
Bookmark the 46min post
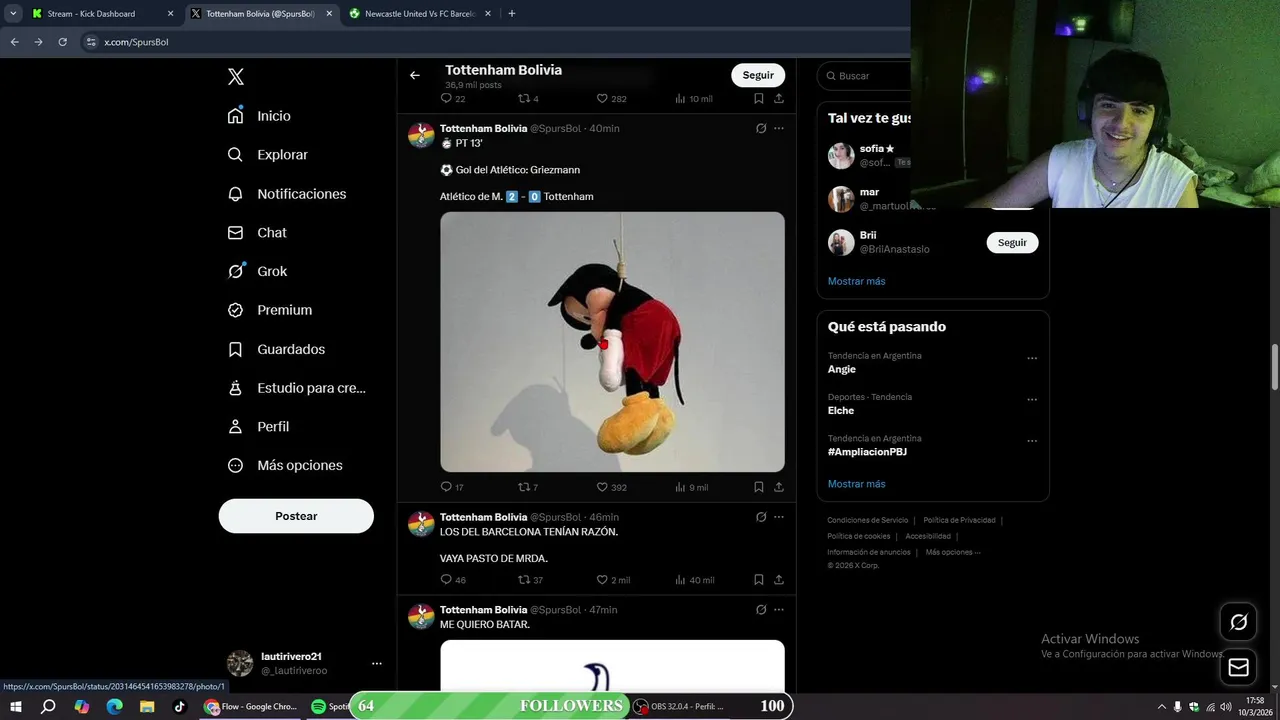pos(759,580)
